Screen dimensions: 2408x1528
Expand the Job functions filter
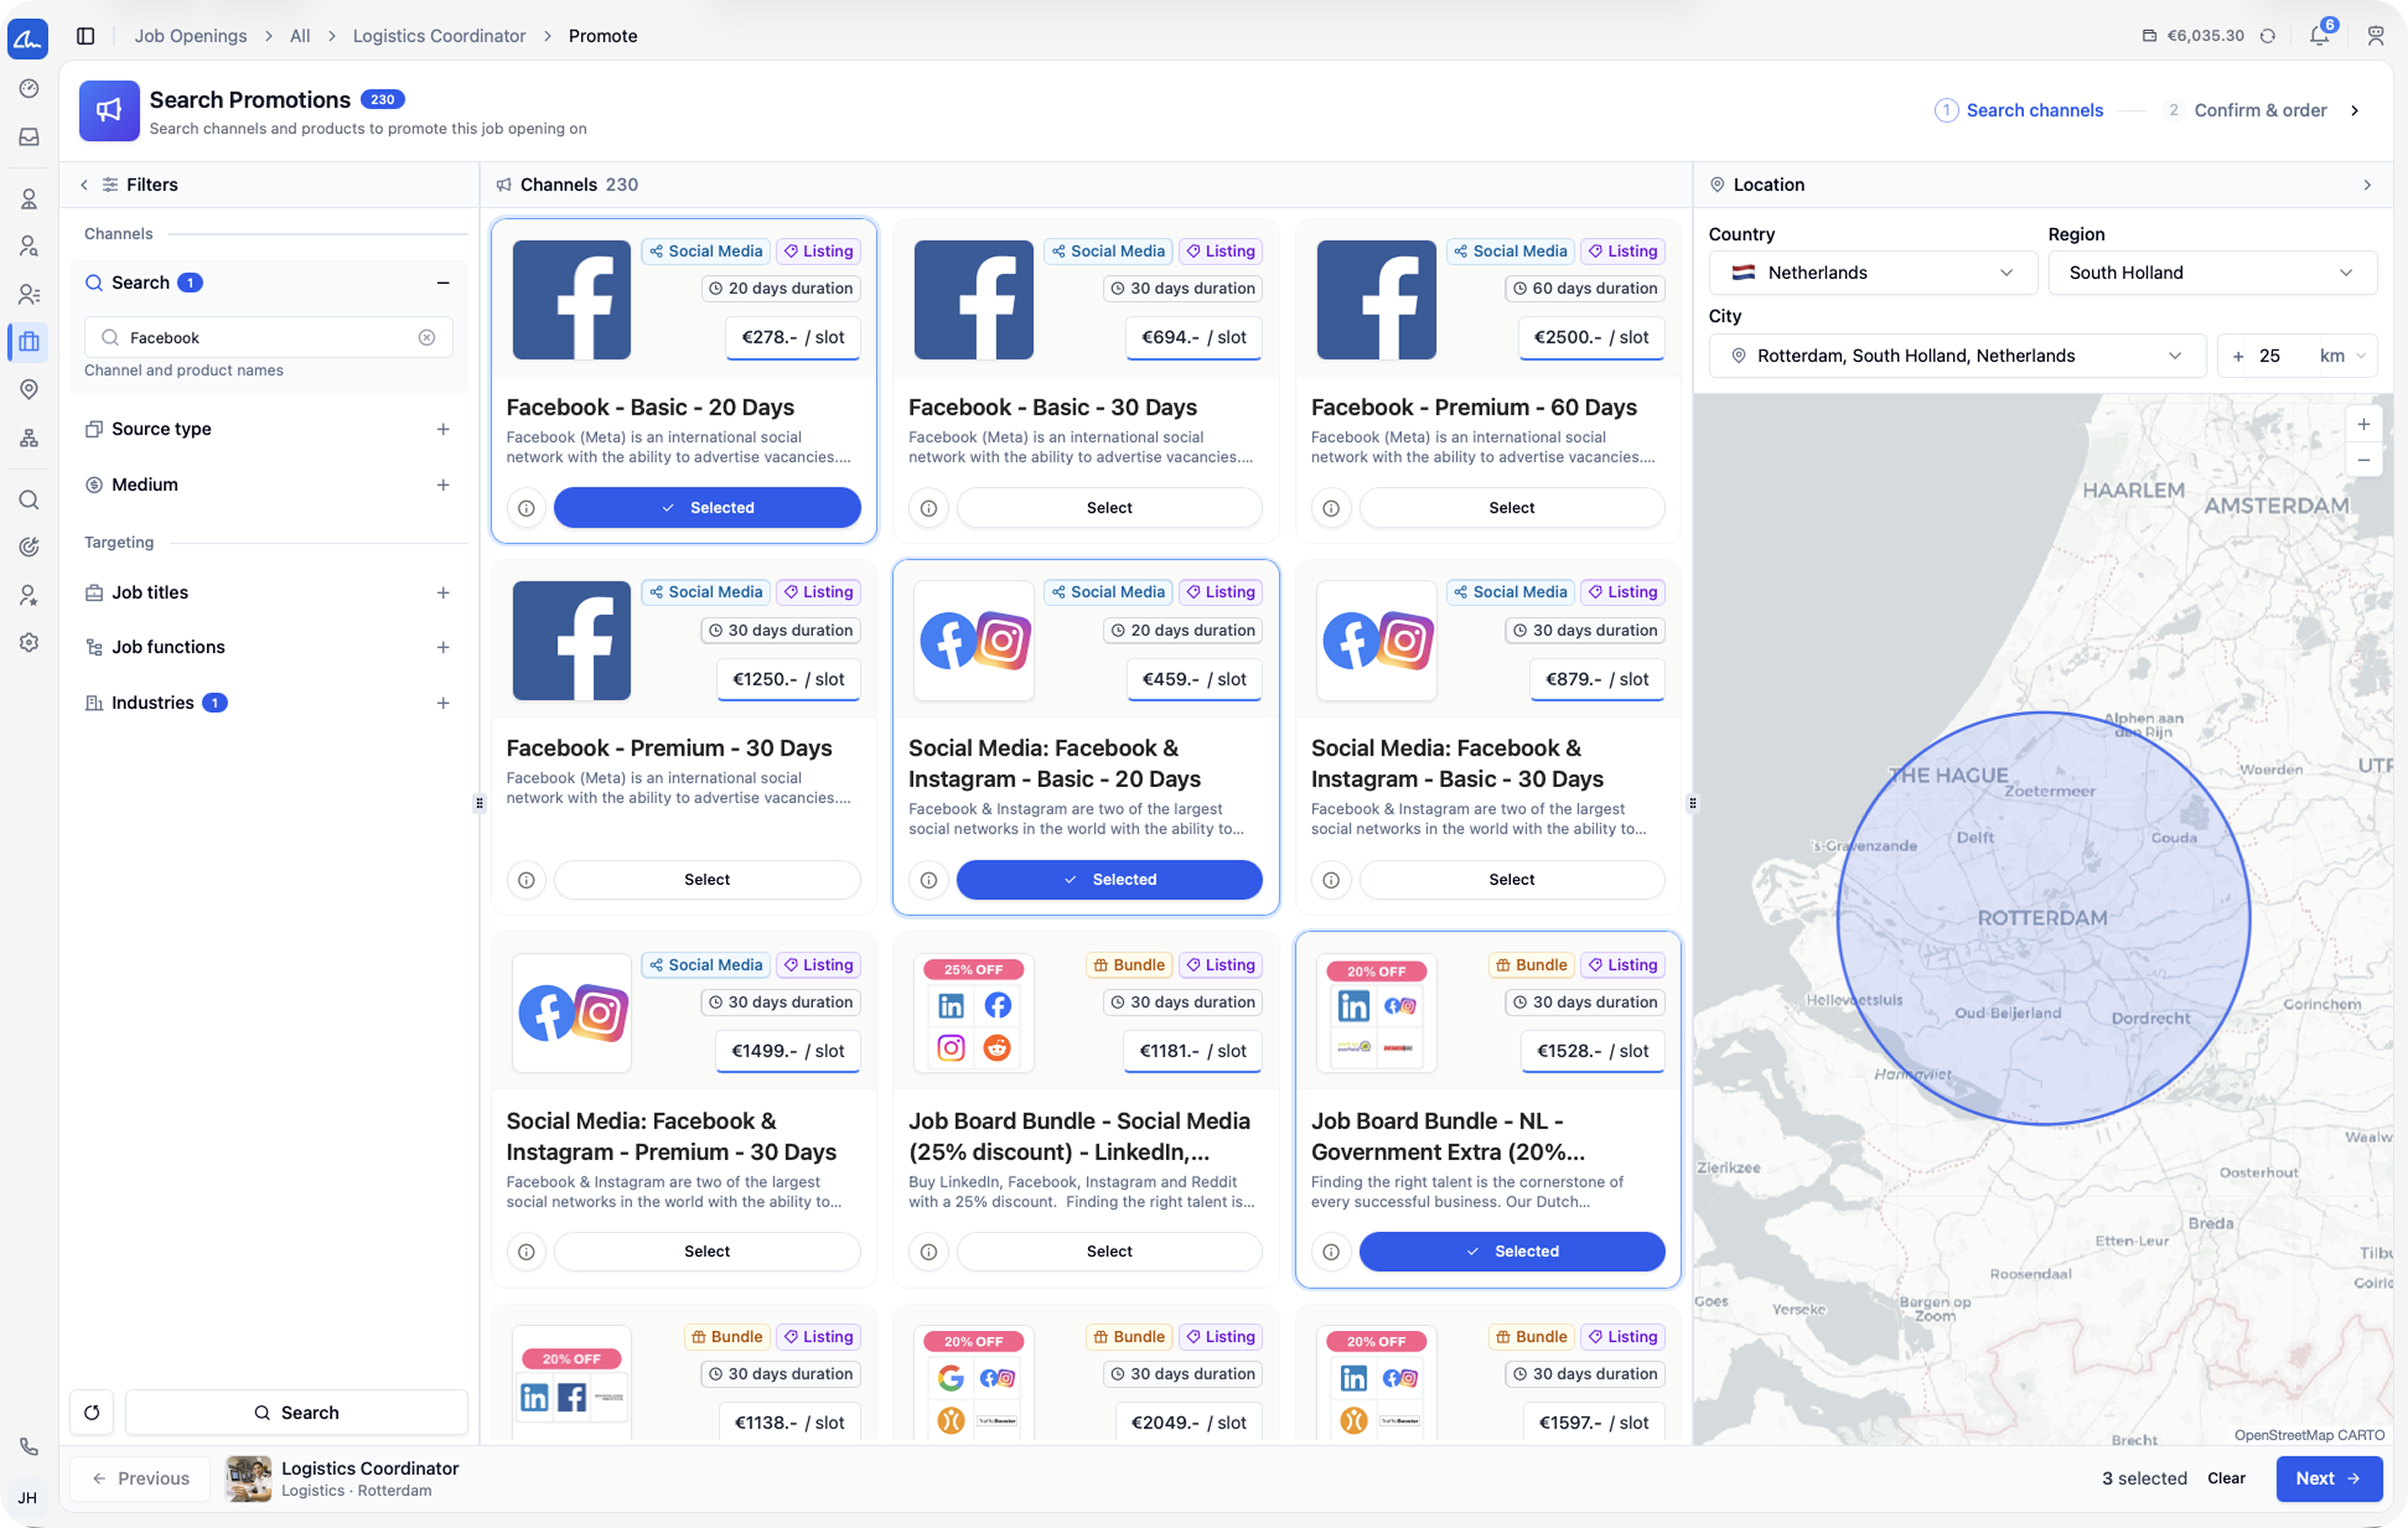443,647
